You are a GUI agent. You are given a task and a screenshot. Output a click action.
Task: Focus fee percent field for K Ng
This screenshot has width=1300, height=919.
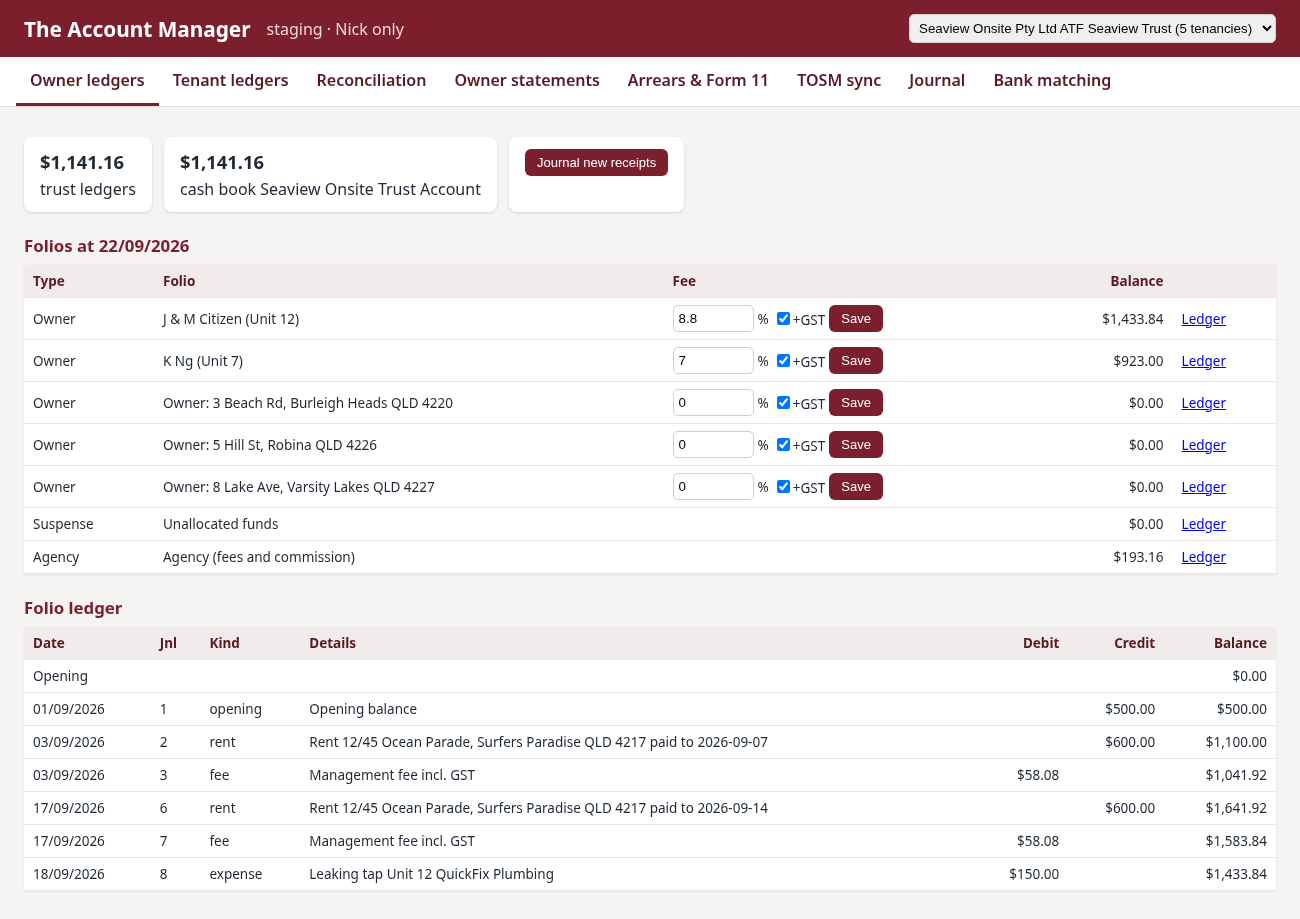713,361
